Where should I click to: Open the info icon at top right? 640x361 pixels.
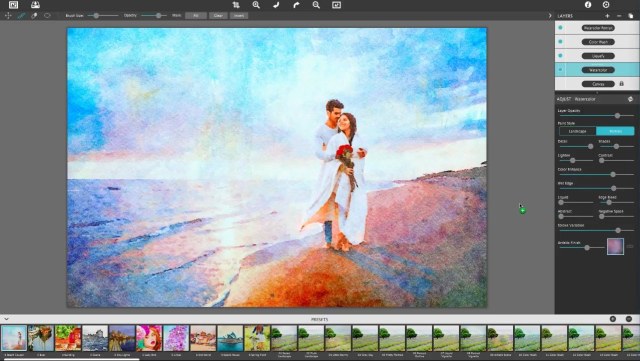(x=588, y=5)
